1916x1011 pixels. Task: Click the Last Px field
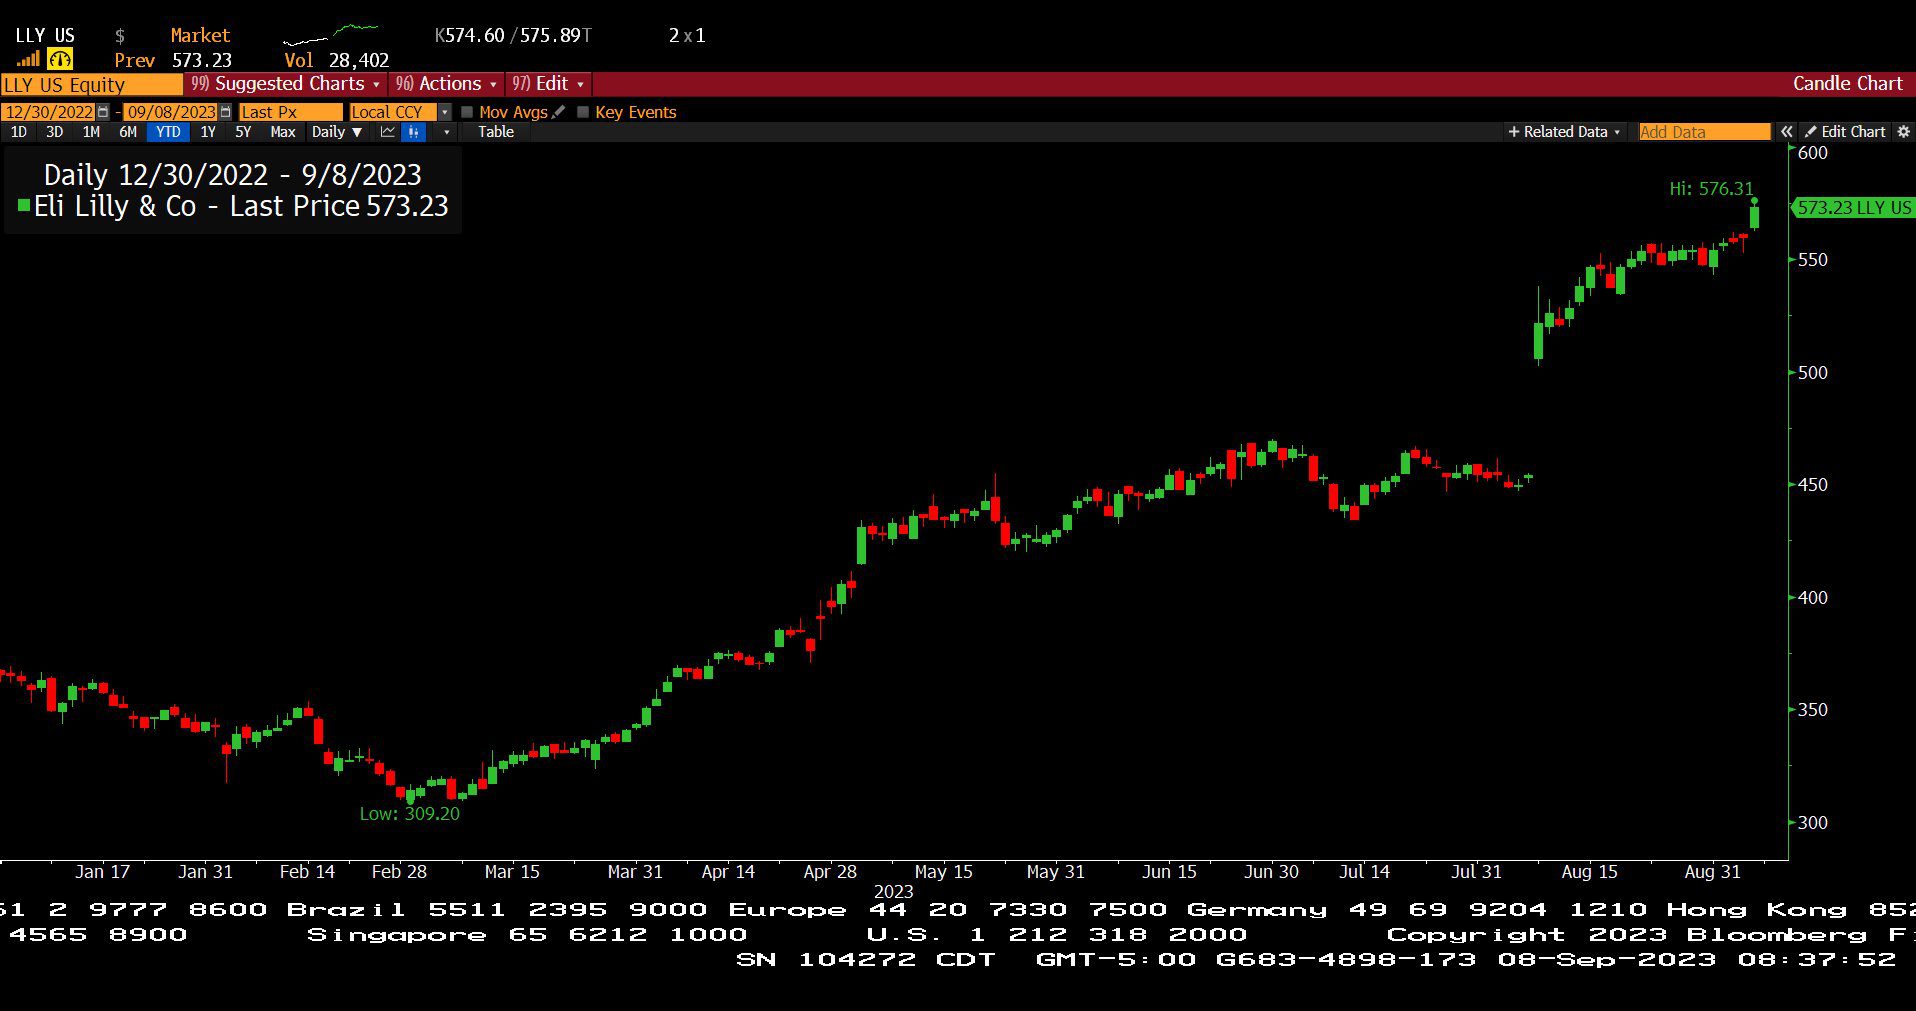pos(290,112)
